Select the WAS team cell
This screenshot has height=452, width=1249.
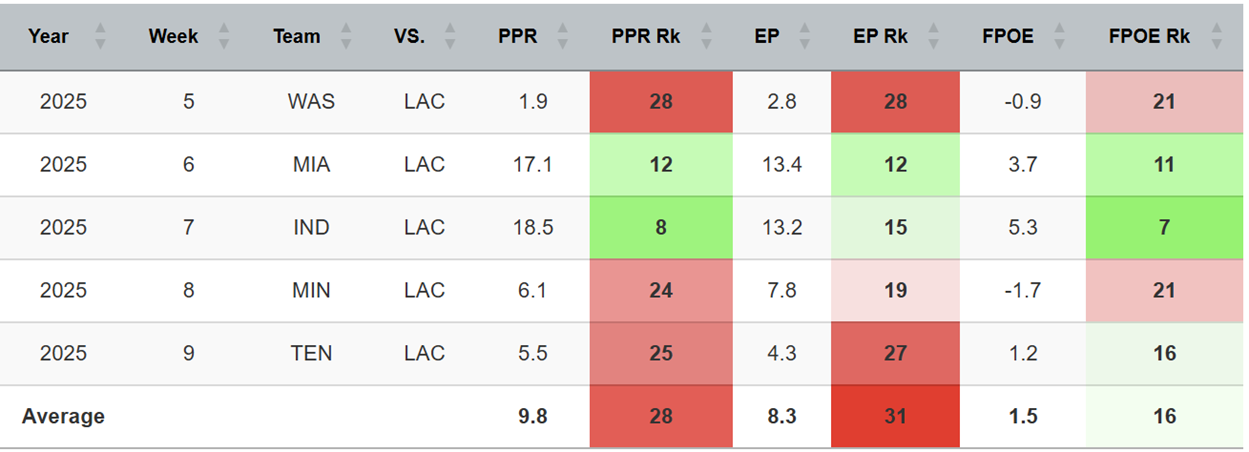pos(311,102)
